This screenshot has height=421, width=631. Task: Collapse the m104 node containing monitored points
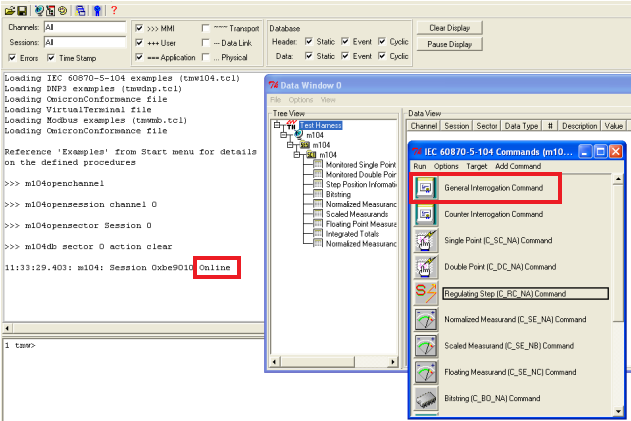(x=298, y=155)
